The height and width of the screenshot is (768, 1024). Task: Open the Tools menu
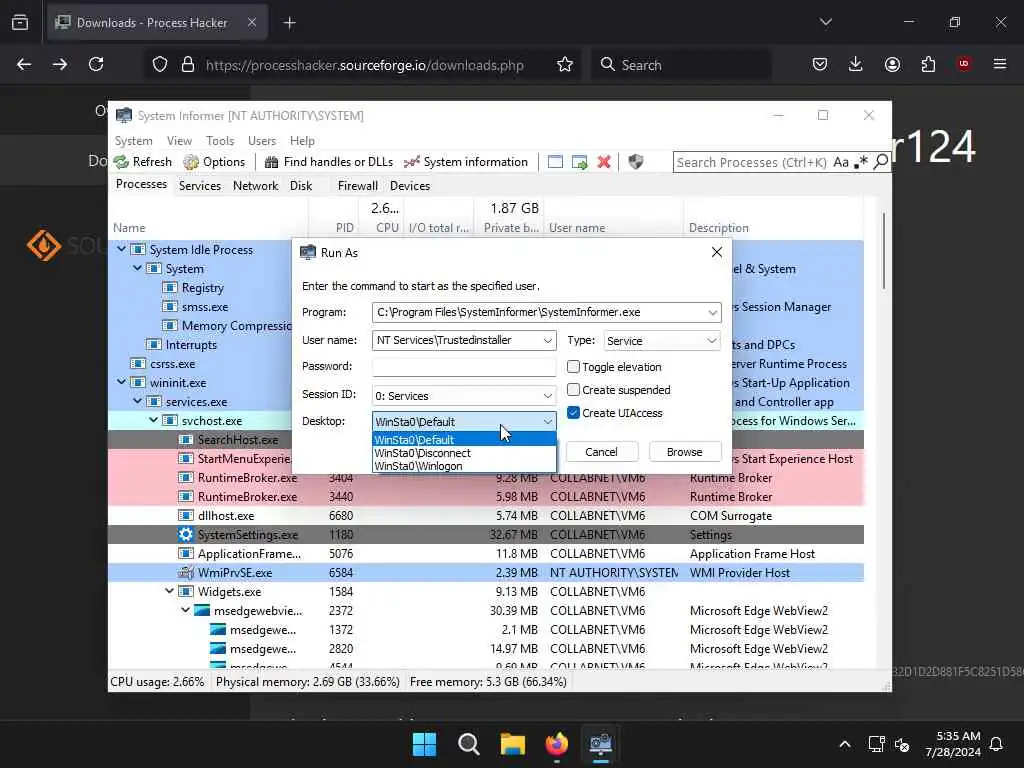219,141
